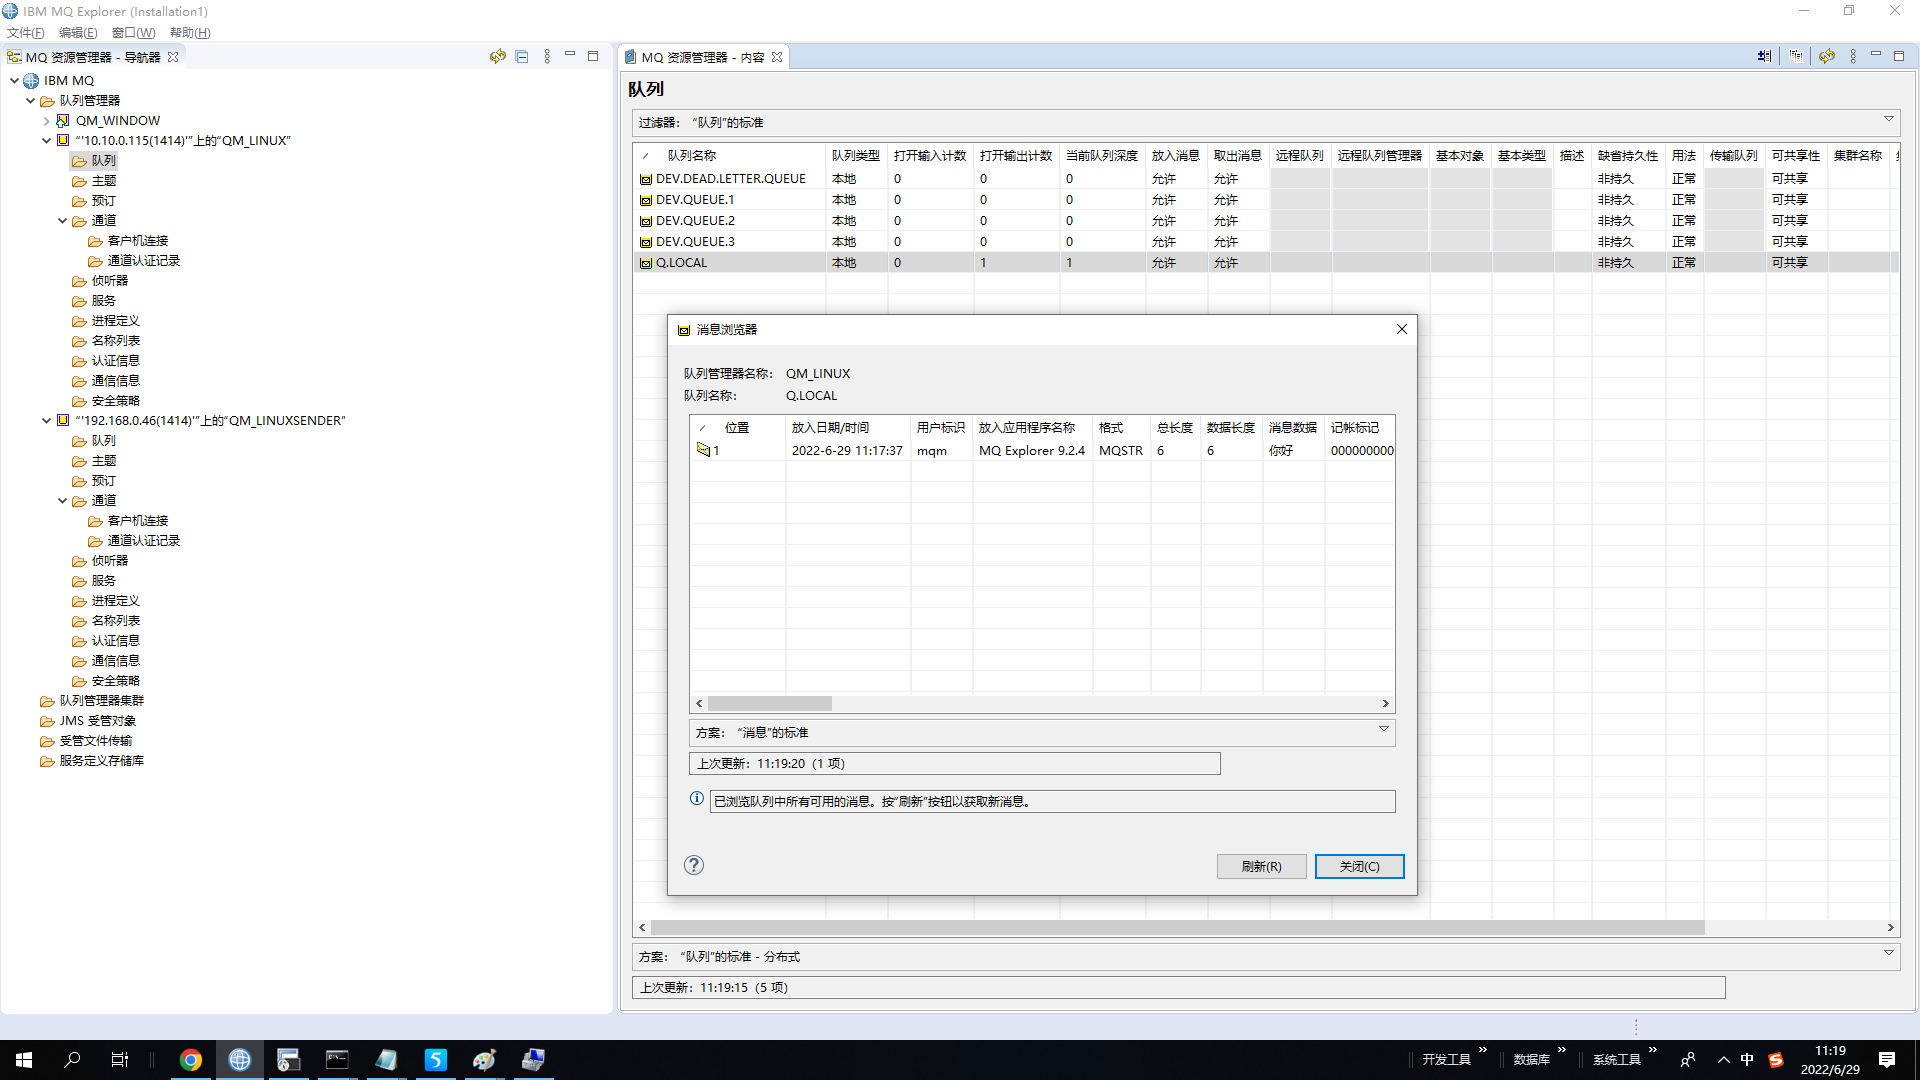This screenshot has height=1080, width=1920.
Task: Collapse the IBM MQ root node
Action: click(14, 81)
